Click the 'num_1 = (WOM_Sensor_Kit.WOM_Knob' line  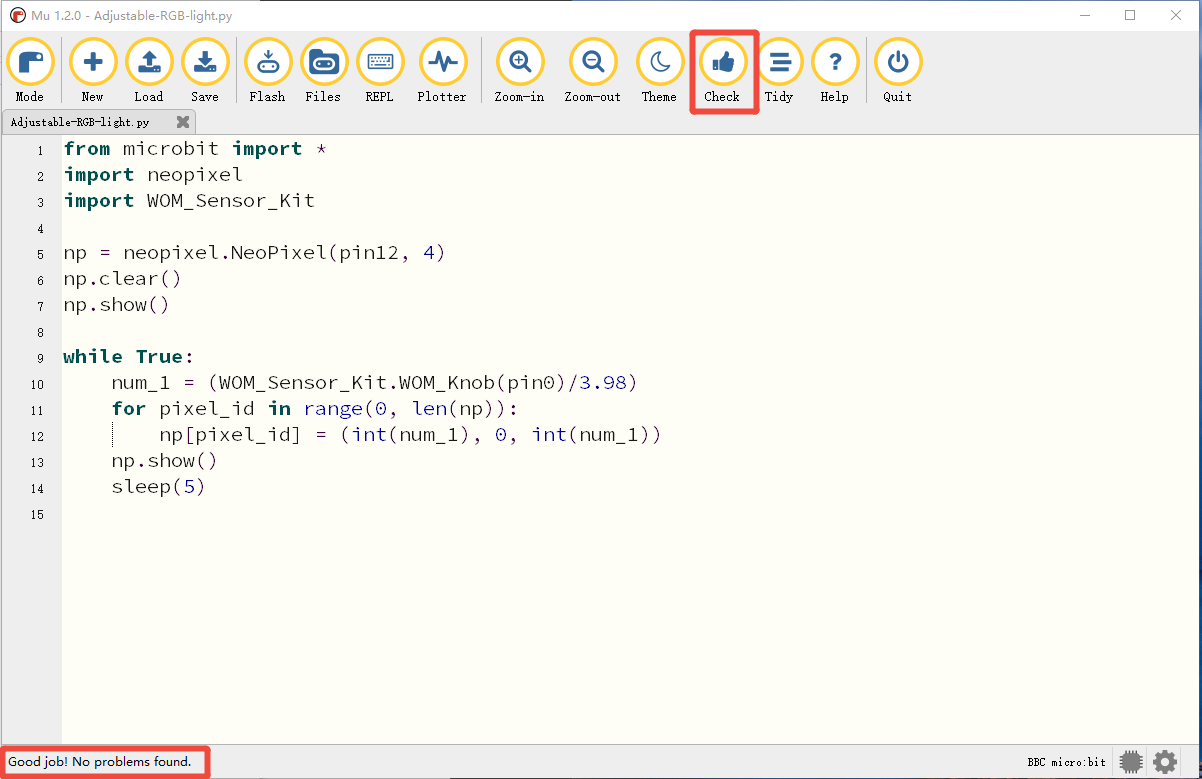click(x=374, y=383)
